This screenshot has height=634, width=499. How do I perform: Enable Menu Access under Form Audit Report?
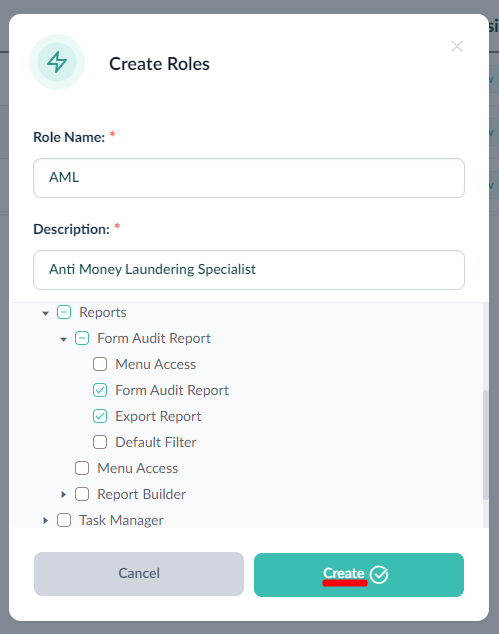pyautogui.click(x=100, y=364)
